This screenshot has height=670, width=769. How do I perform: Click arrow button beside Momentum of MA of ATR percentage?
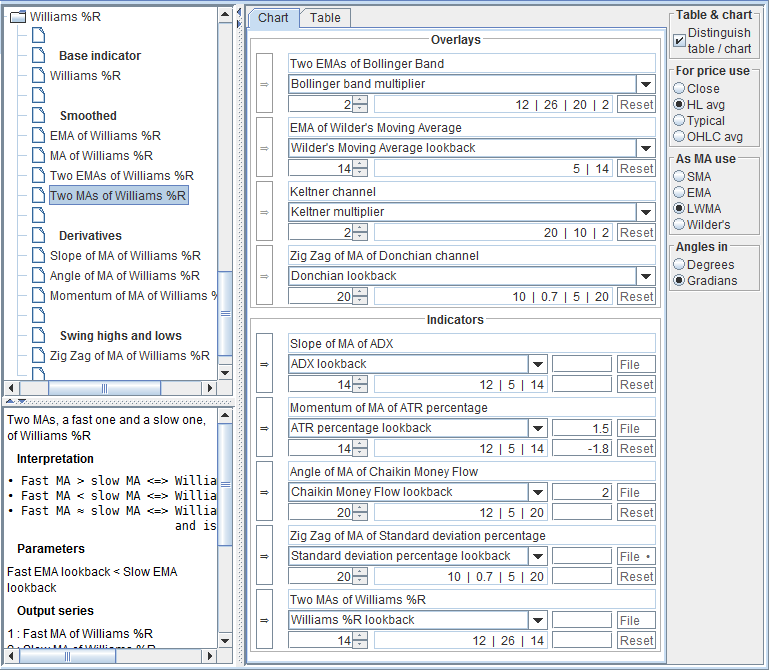(264, 428)
